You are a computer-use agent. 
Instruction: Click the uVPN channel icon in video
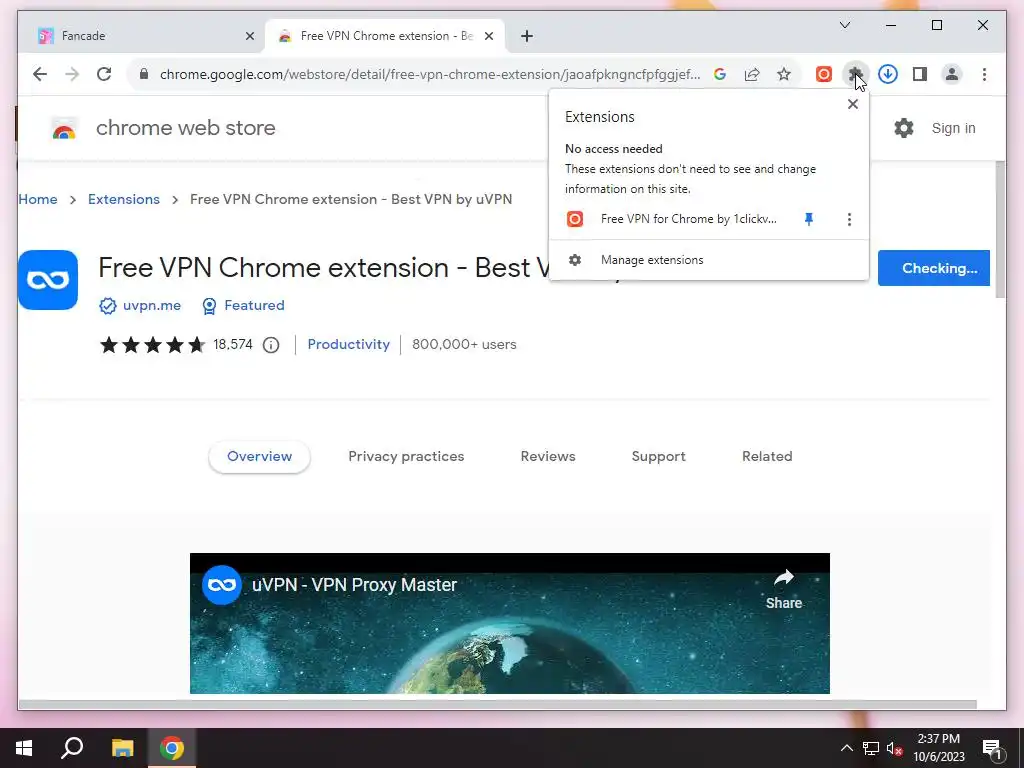click(221, 584)
